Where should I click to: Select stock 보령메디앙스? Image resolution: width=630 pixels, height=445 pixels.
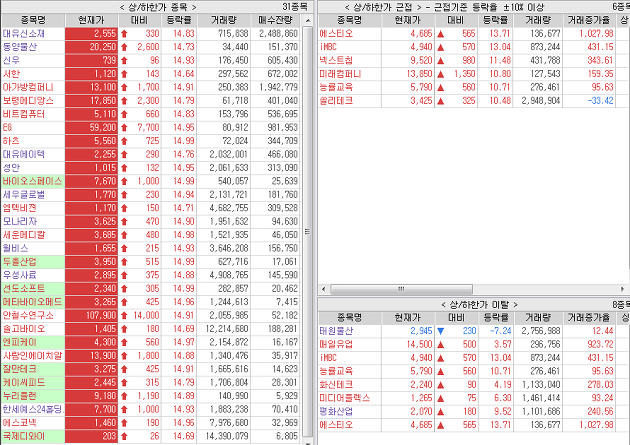[x=28, y=101]
